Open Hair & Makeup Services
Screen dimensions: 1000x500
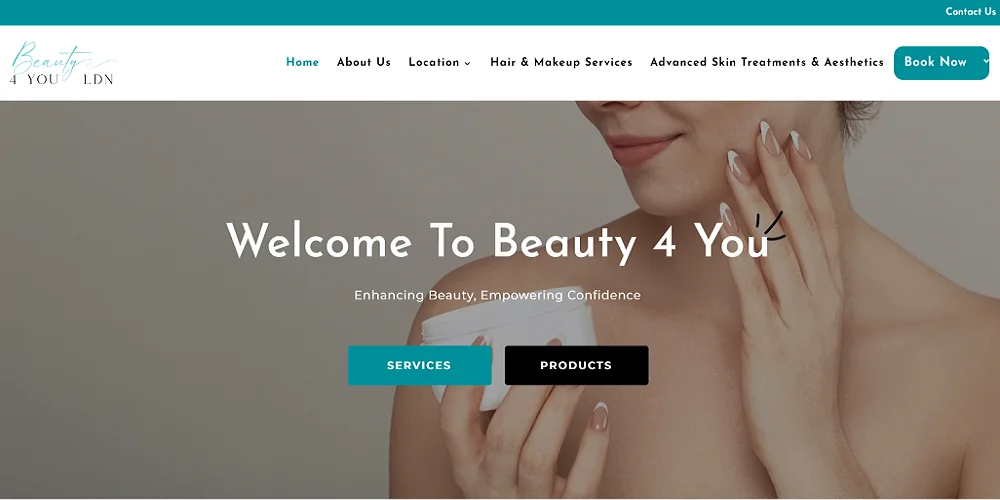pos(561,62)
